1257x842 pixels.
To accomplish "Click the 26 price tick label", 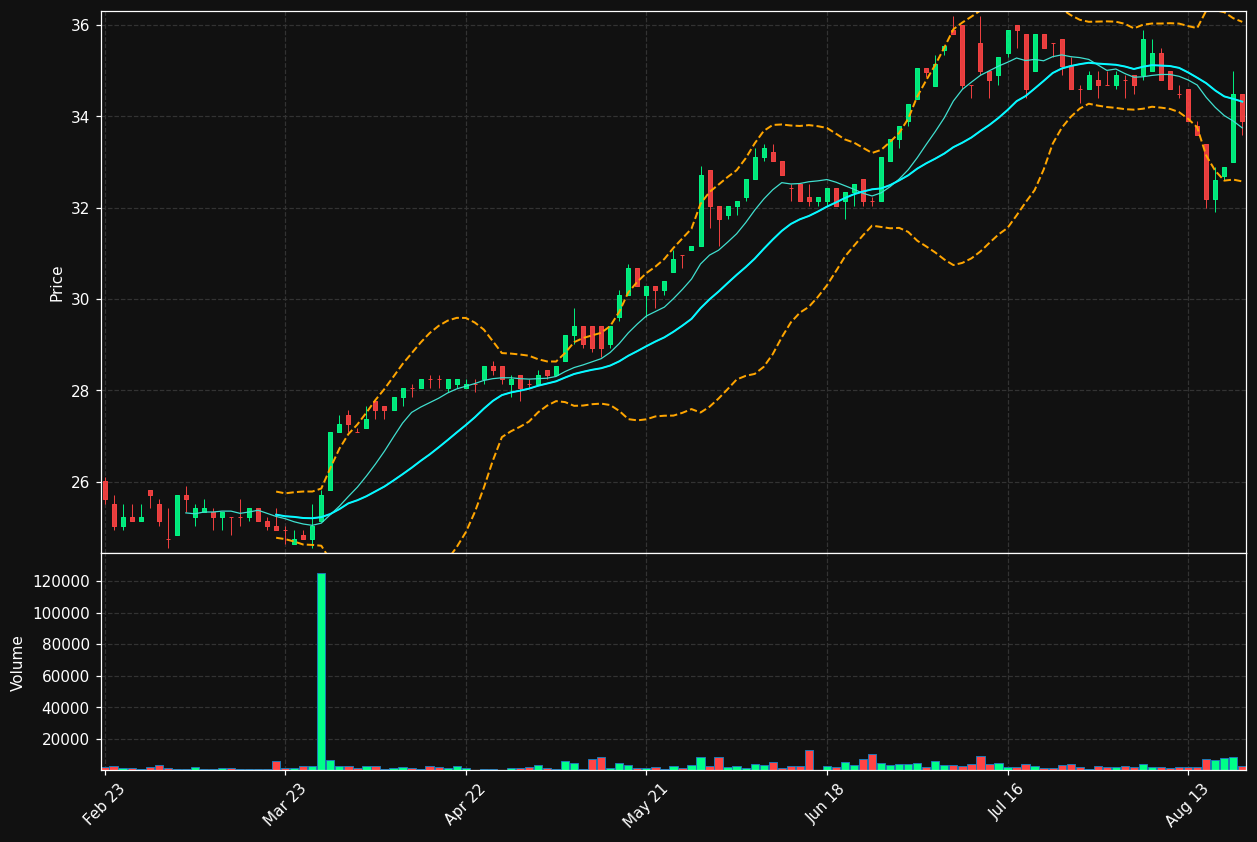I will pos(82,483).
